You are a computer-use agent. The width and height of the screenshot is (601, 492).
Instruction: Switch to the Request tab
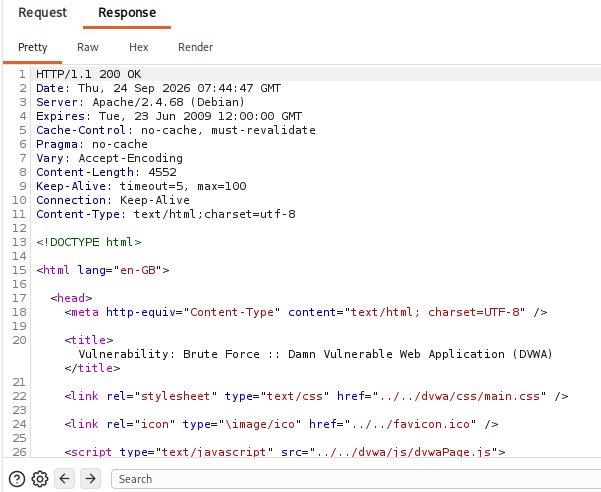point(43,13)
